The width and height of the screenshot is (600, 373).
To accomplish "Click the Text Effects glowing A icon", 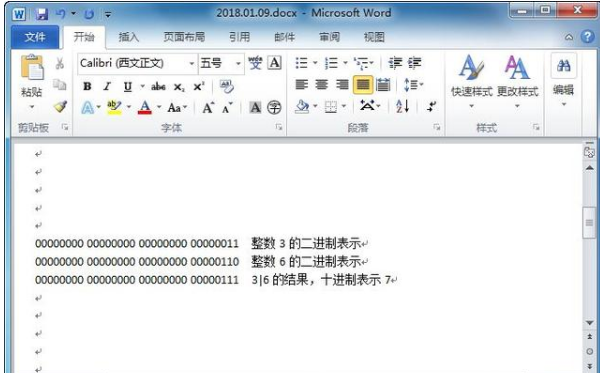I will pos(87,108).
